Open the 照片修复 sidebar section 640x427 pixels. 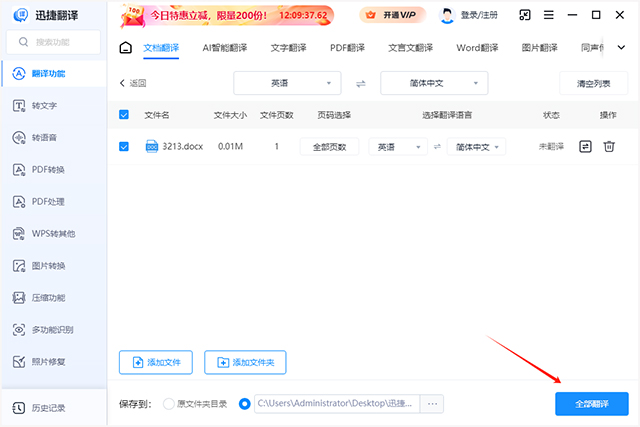(x=53, y=362)
